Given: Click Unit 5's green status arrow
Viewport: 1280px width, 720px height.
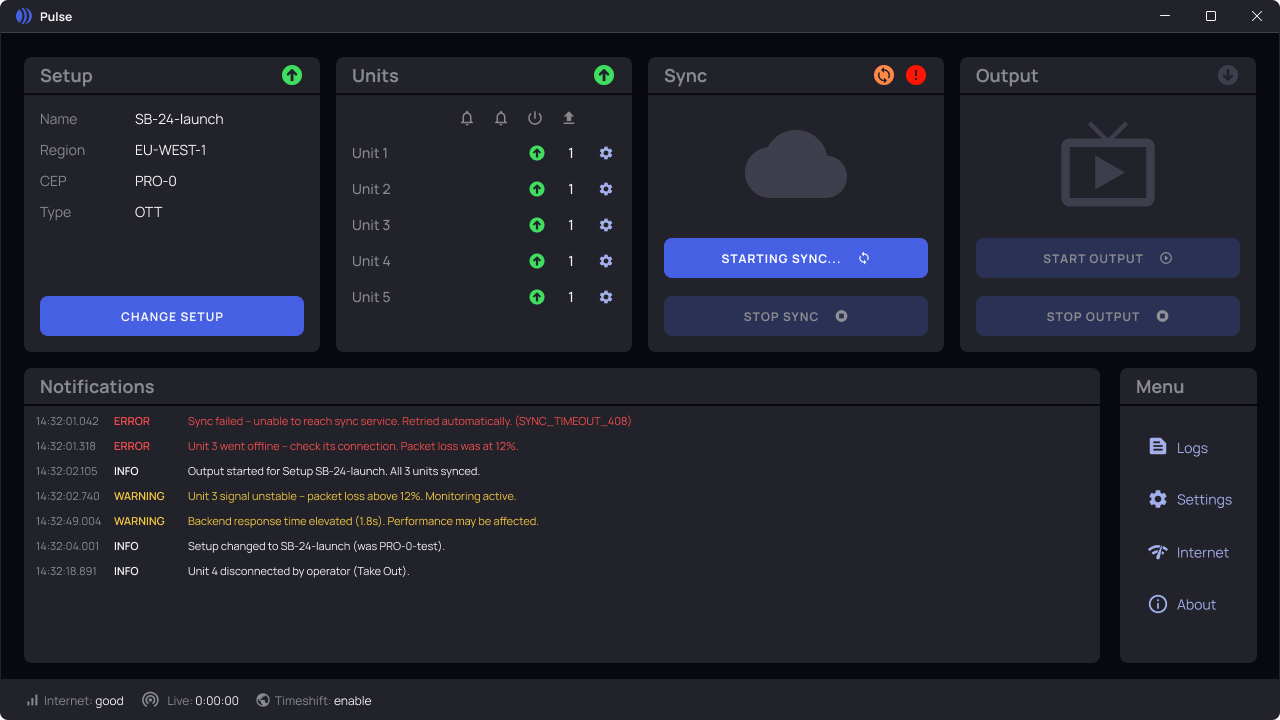Looking at the screenshot, I should tap(537, 297).
